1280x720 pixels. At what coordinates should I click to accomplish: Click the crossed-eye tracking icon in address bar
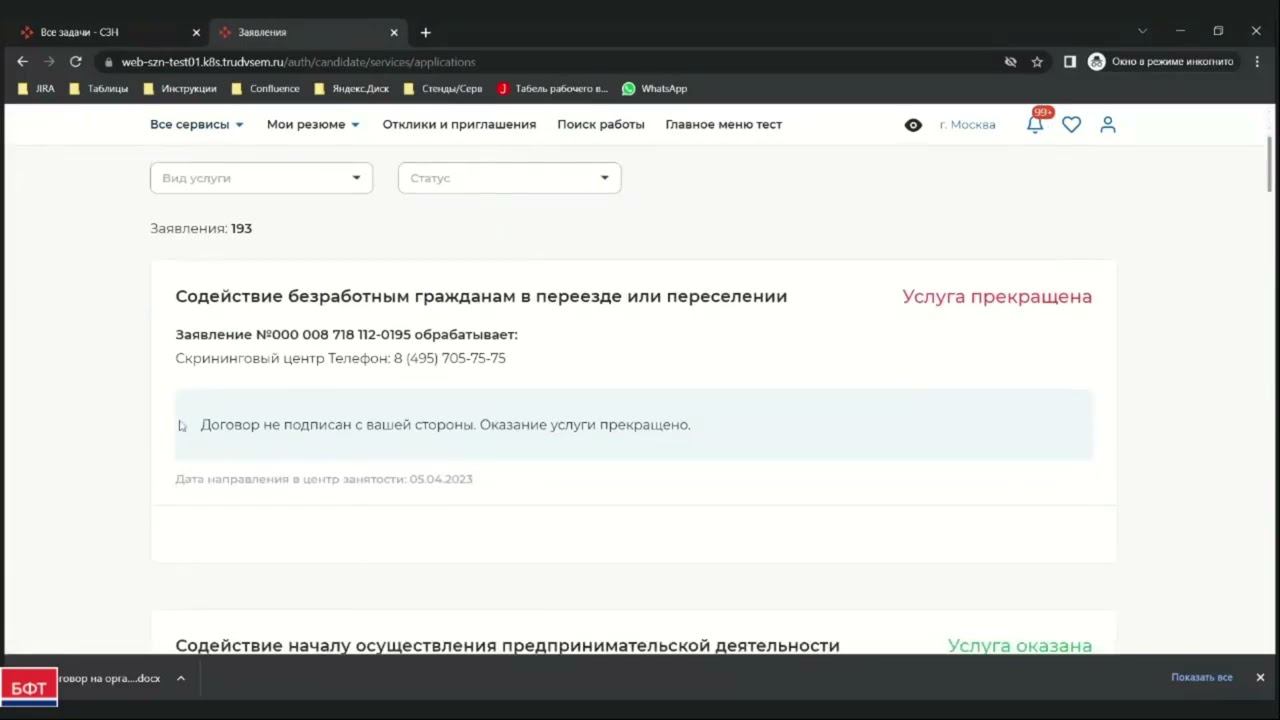[1010, 61]
